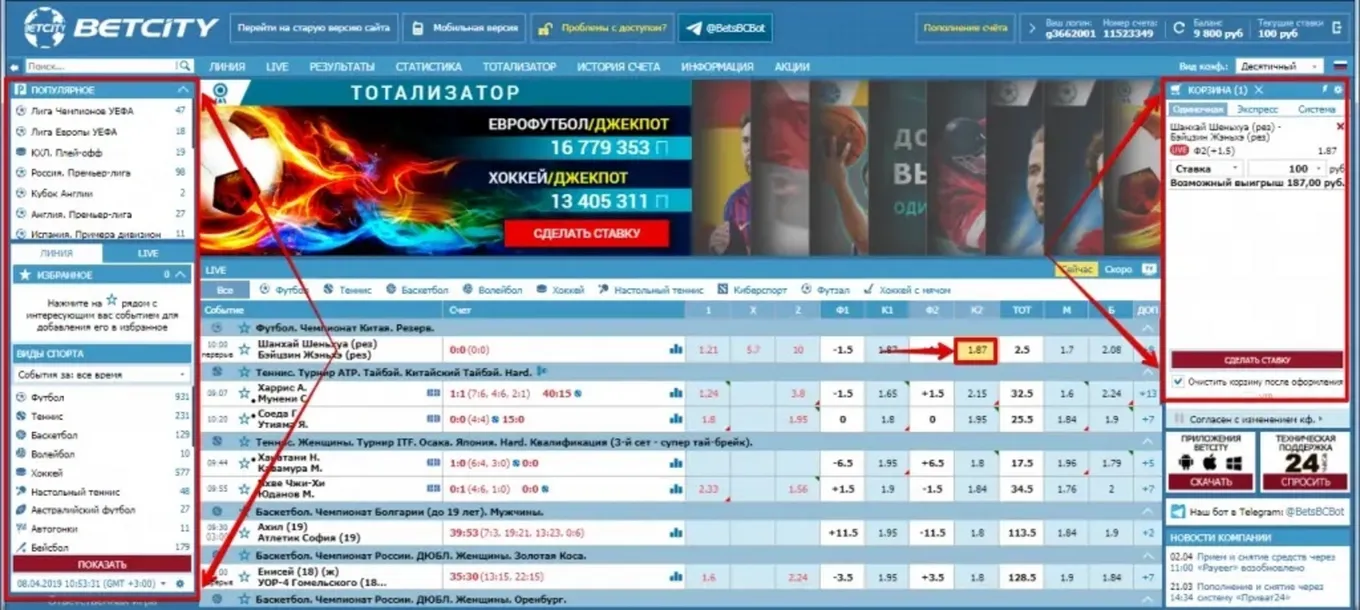Click the hockey icon beside Хоккей in sidebar
The image size is (1360, 610).
point(21,472)
